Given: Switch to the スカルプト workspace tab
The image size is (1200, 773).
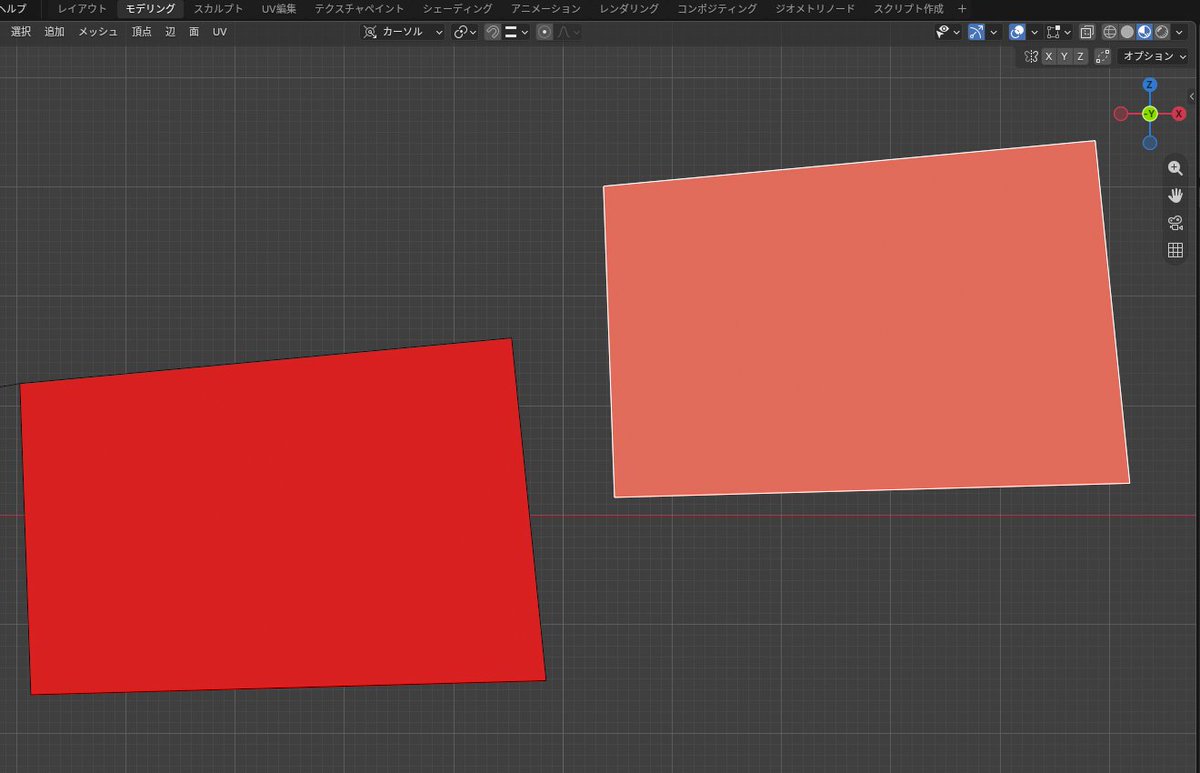Looking at the screenshot, I should 218,8.
